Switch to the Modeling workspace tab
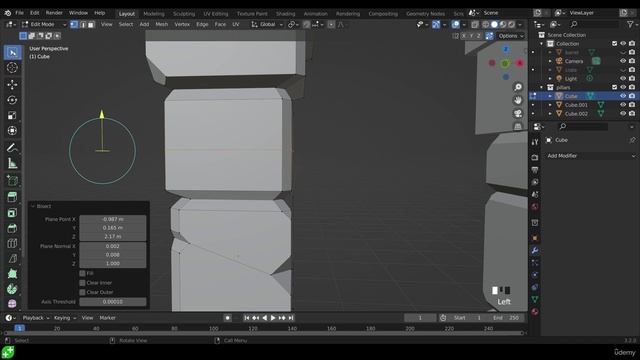Viewport: 640px width, 360px height. coord(154,13)
